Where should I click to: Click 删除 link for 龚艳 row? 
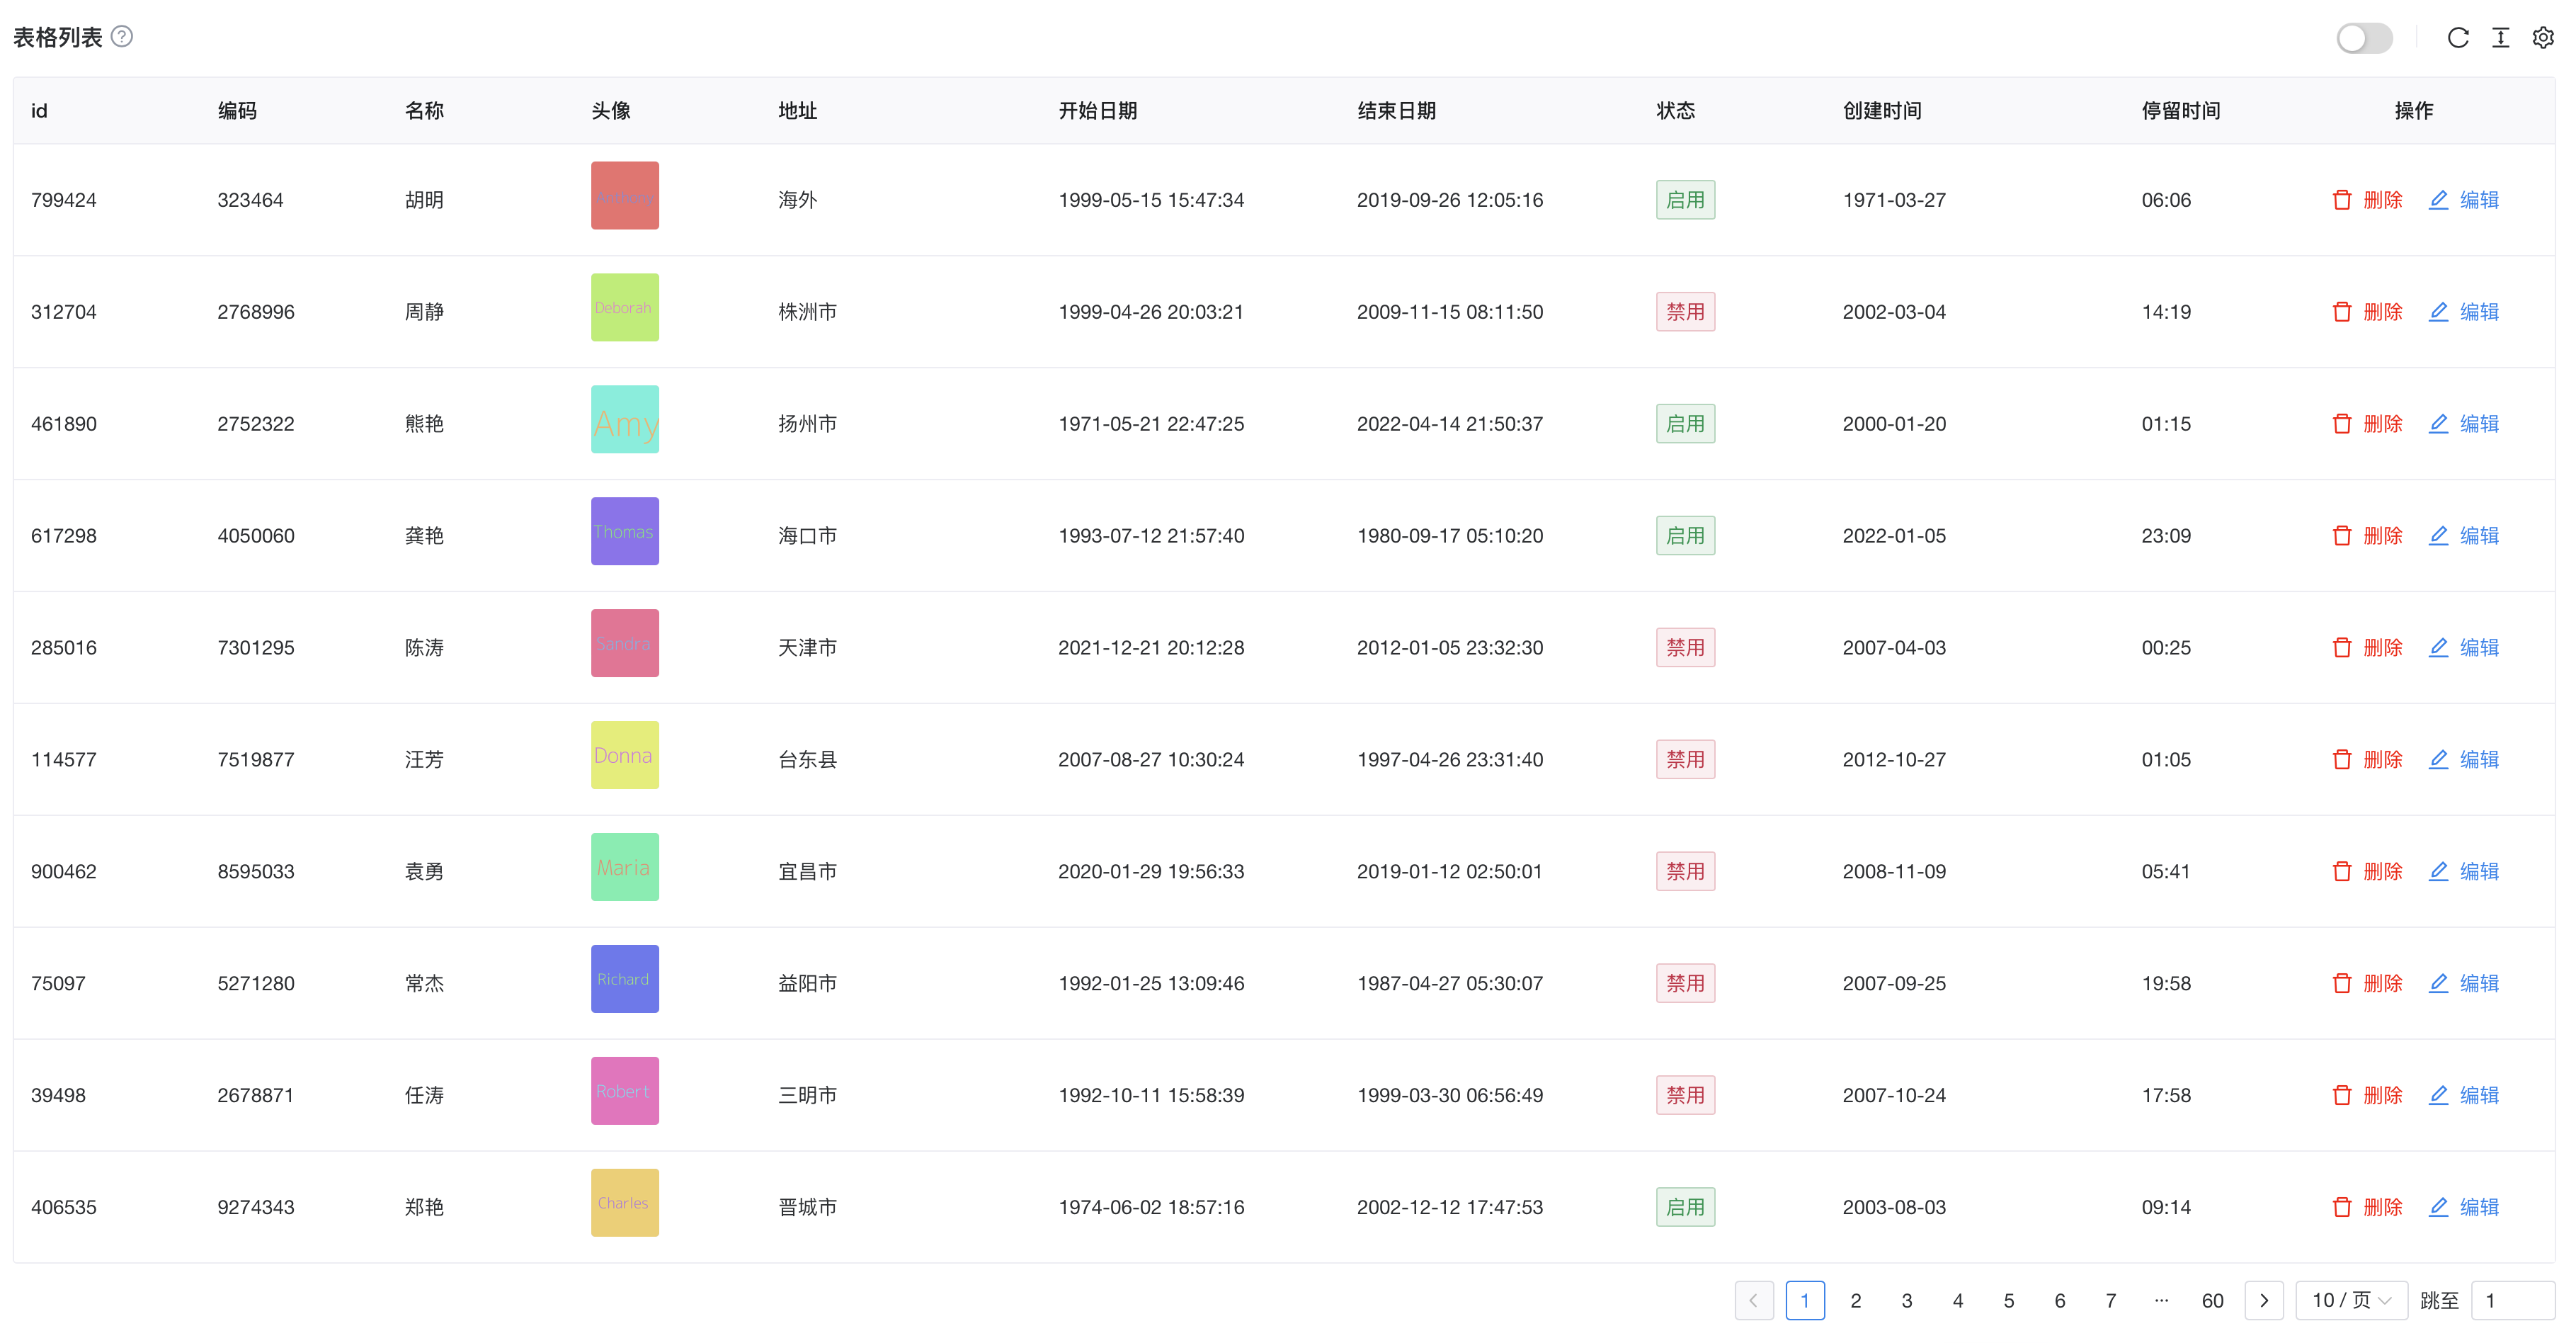click(2382, 536)
